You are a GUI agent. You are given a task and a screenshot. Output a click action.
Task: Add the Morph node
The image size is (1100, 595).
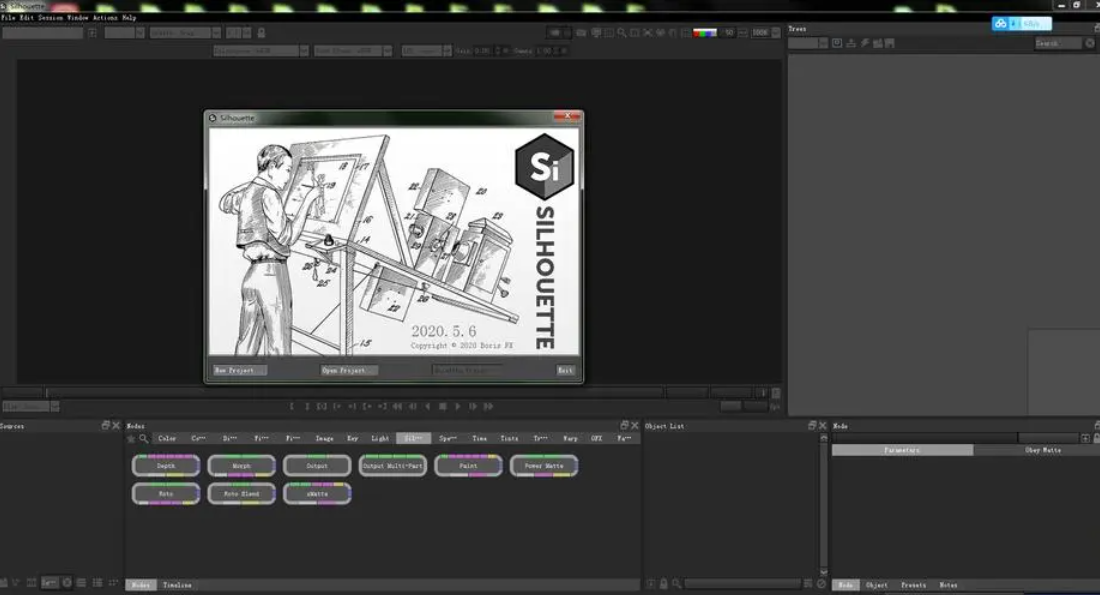pos(241,466)
